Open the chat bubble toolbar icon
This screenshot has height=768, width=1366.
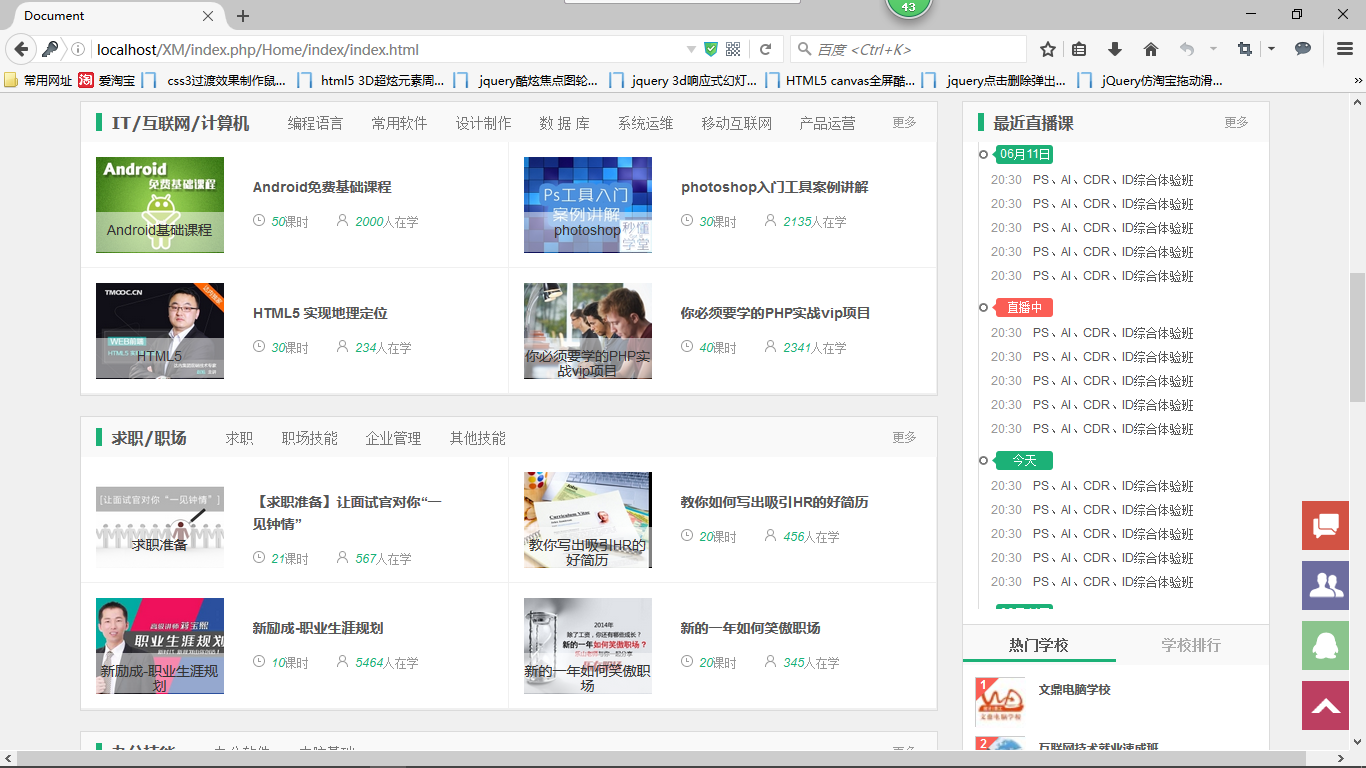pyautogui.click(x=1303, y=49)
